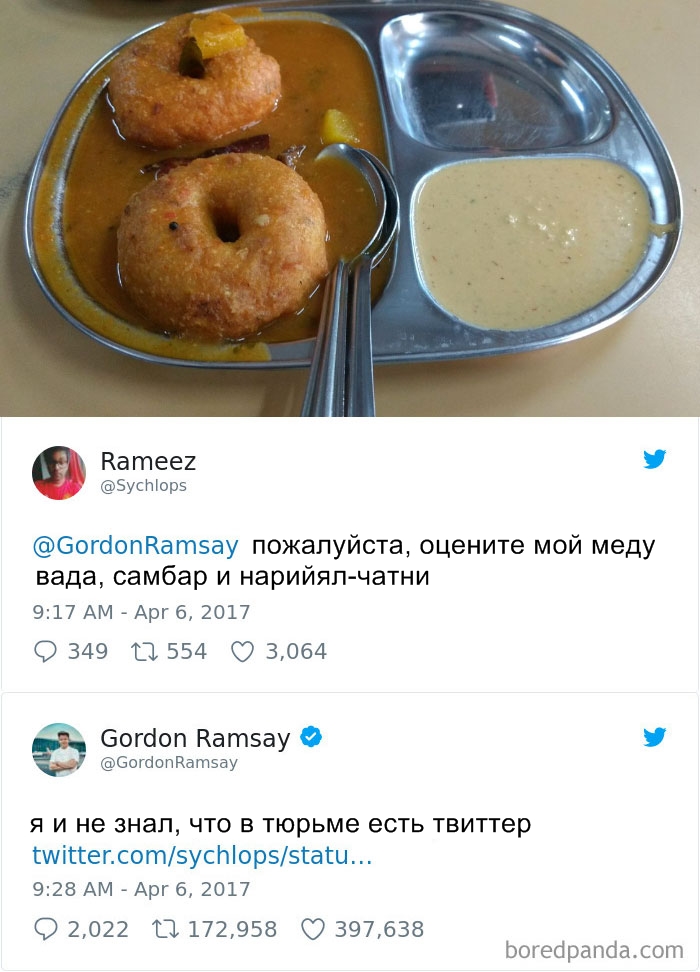Open the food tray photo
700x972 pixels.
(350, 208)
